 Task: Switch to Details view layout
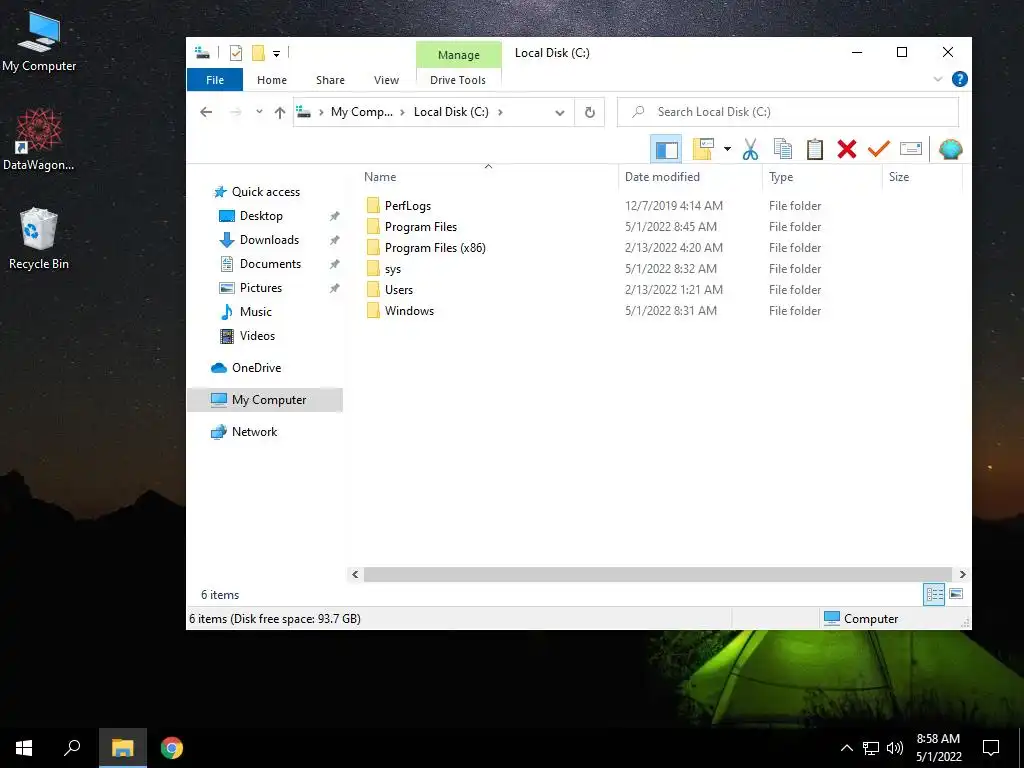[934, 594]
